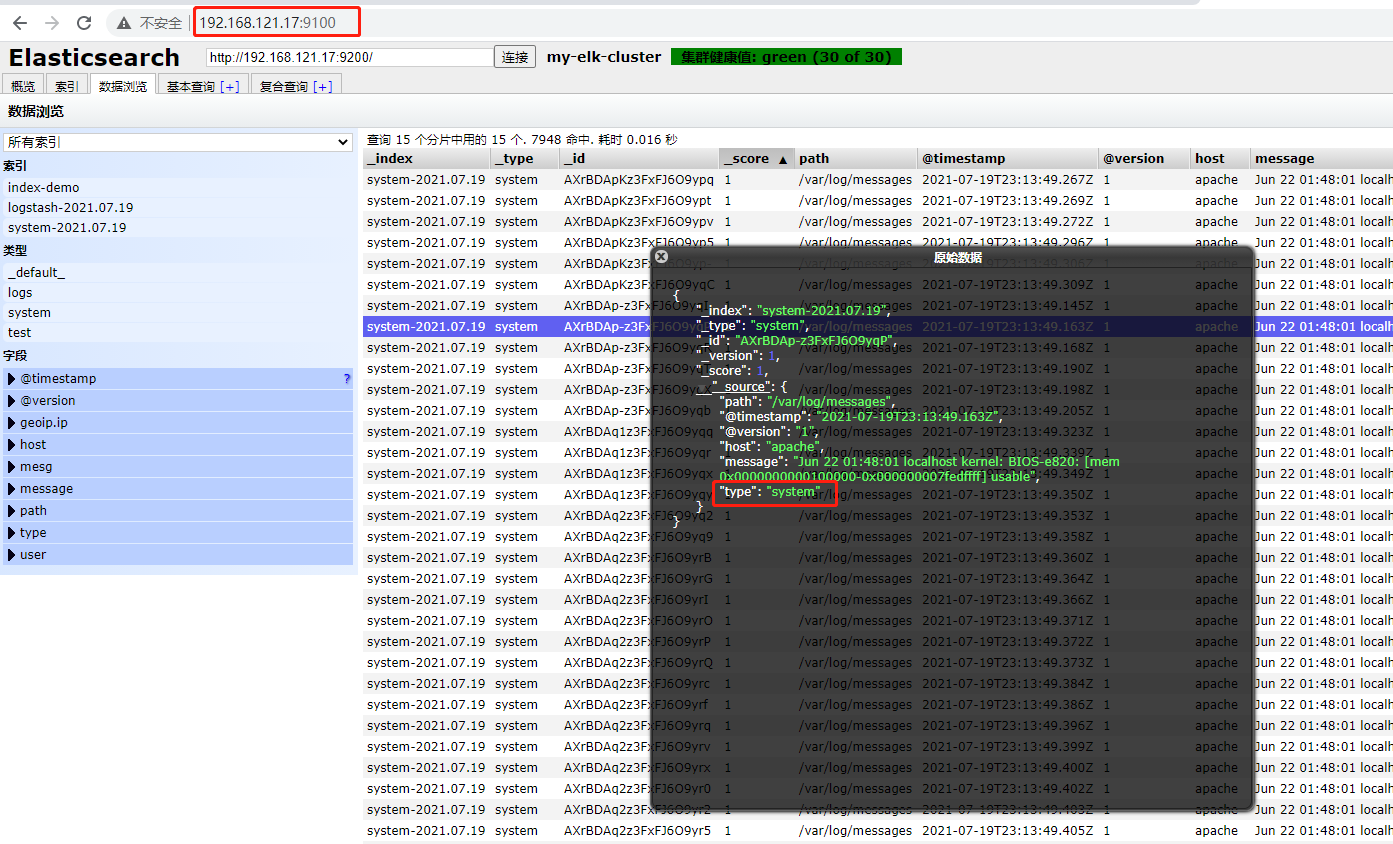
Task: Click the @timestamp field help question mark
Action: 347,379
